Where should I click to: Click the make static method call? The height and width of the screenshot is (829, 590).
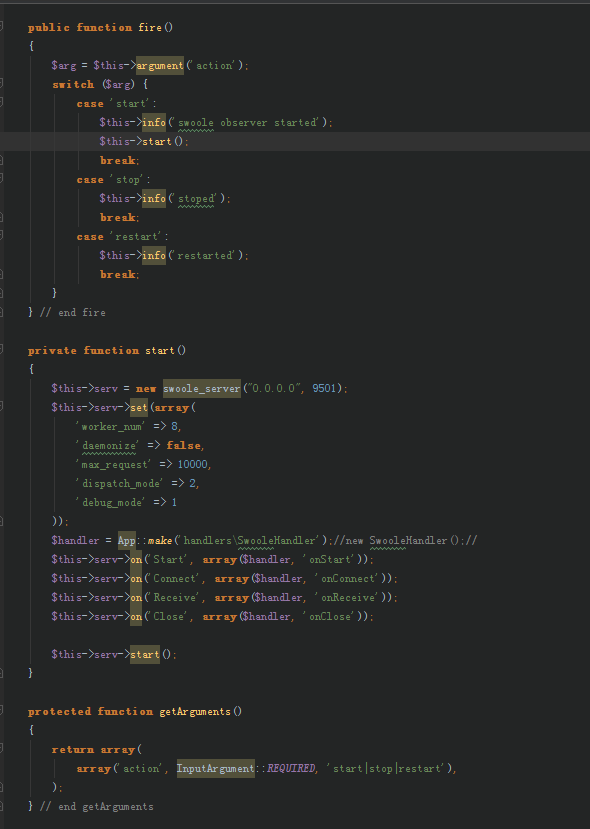[160, 541]
